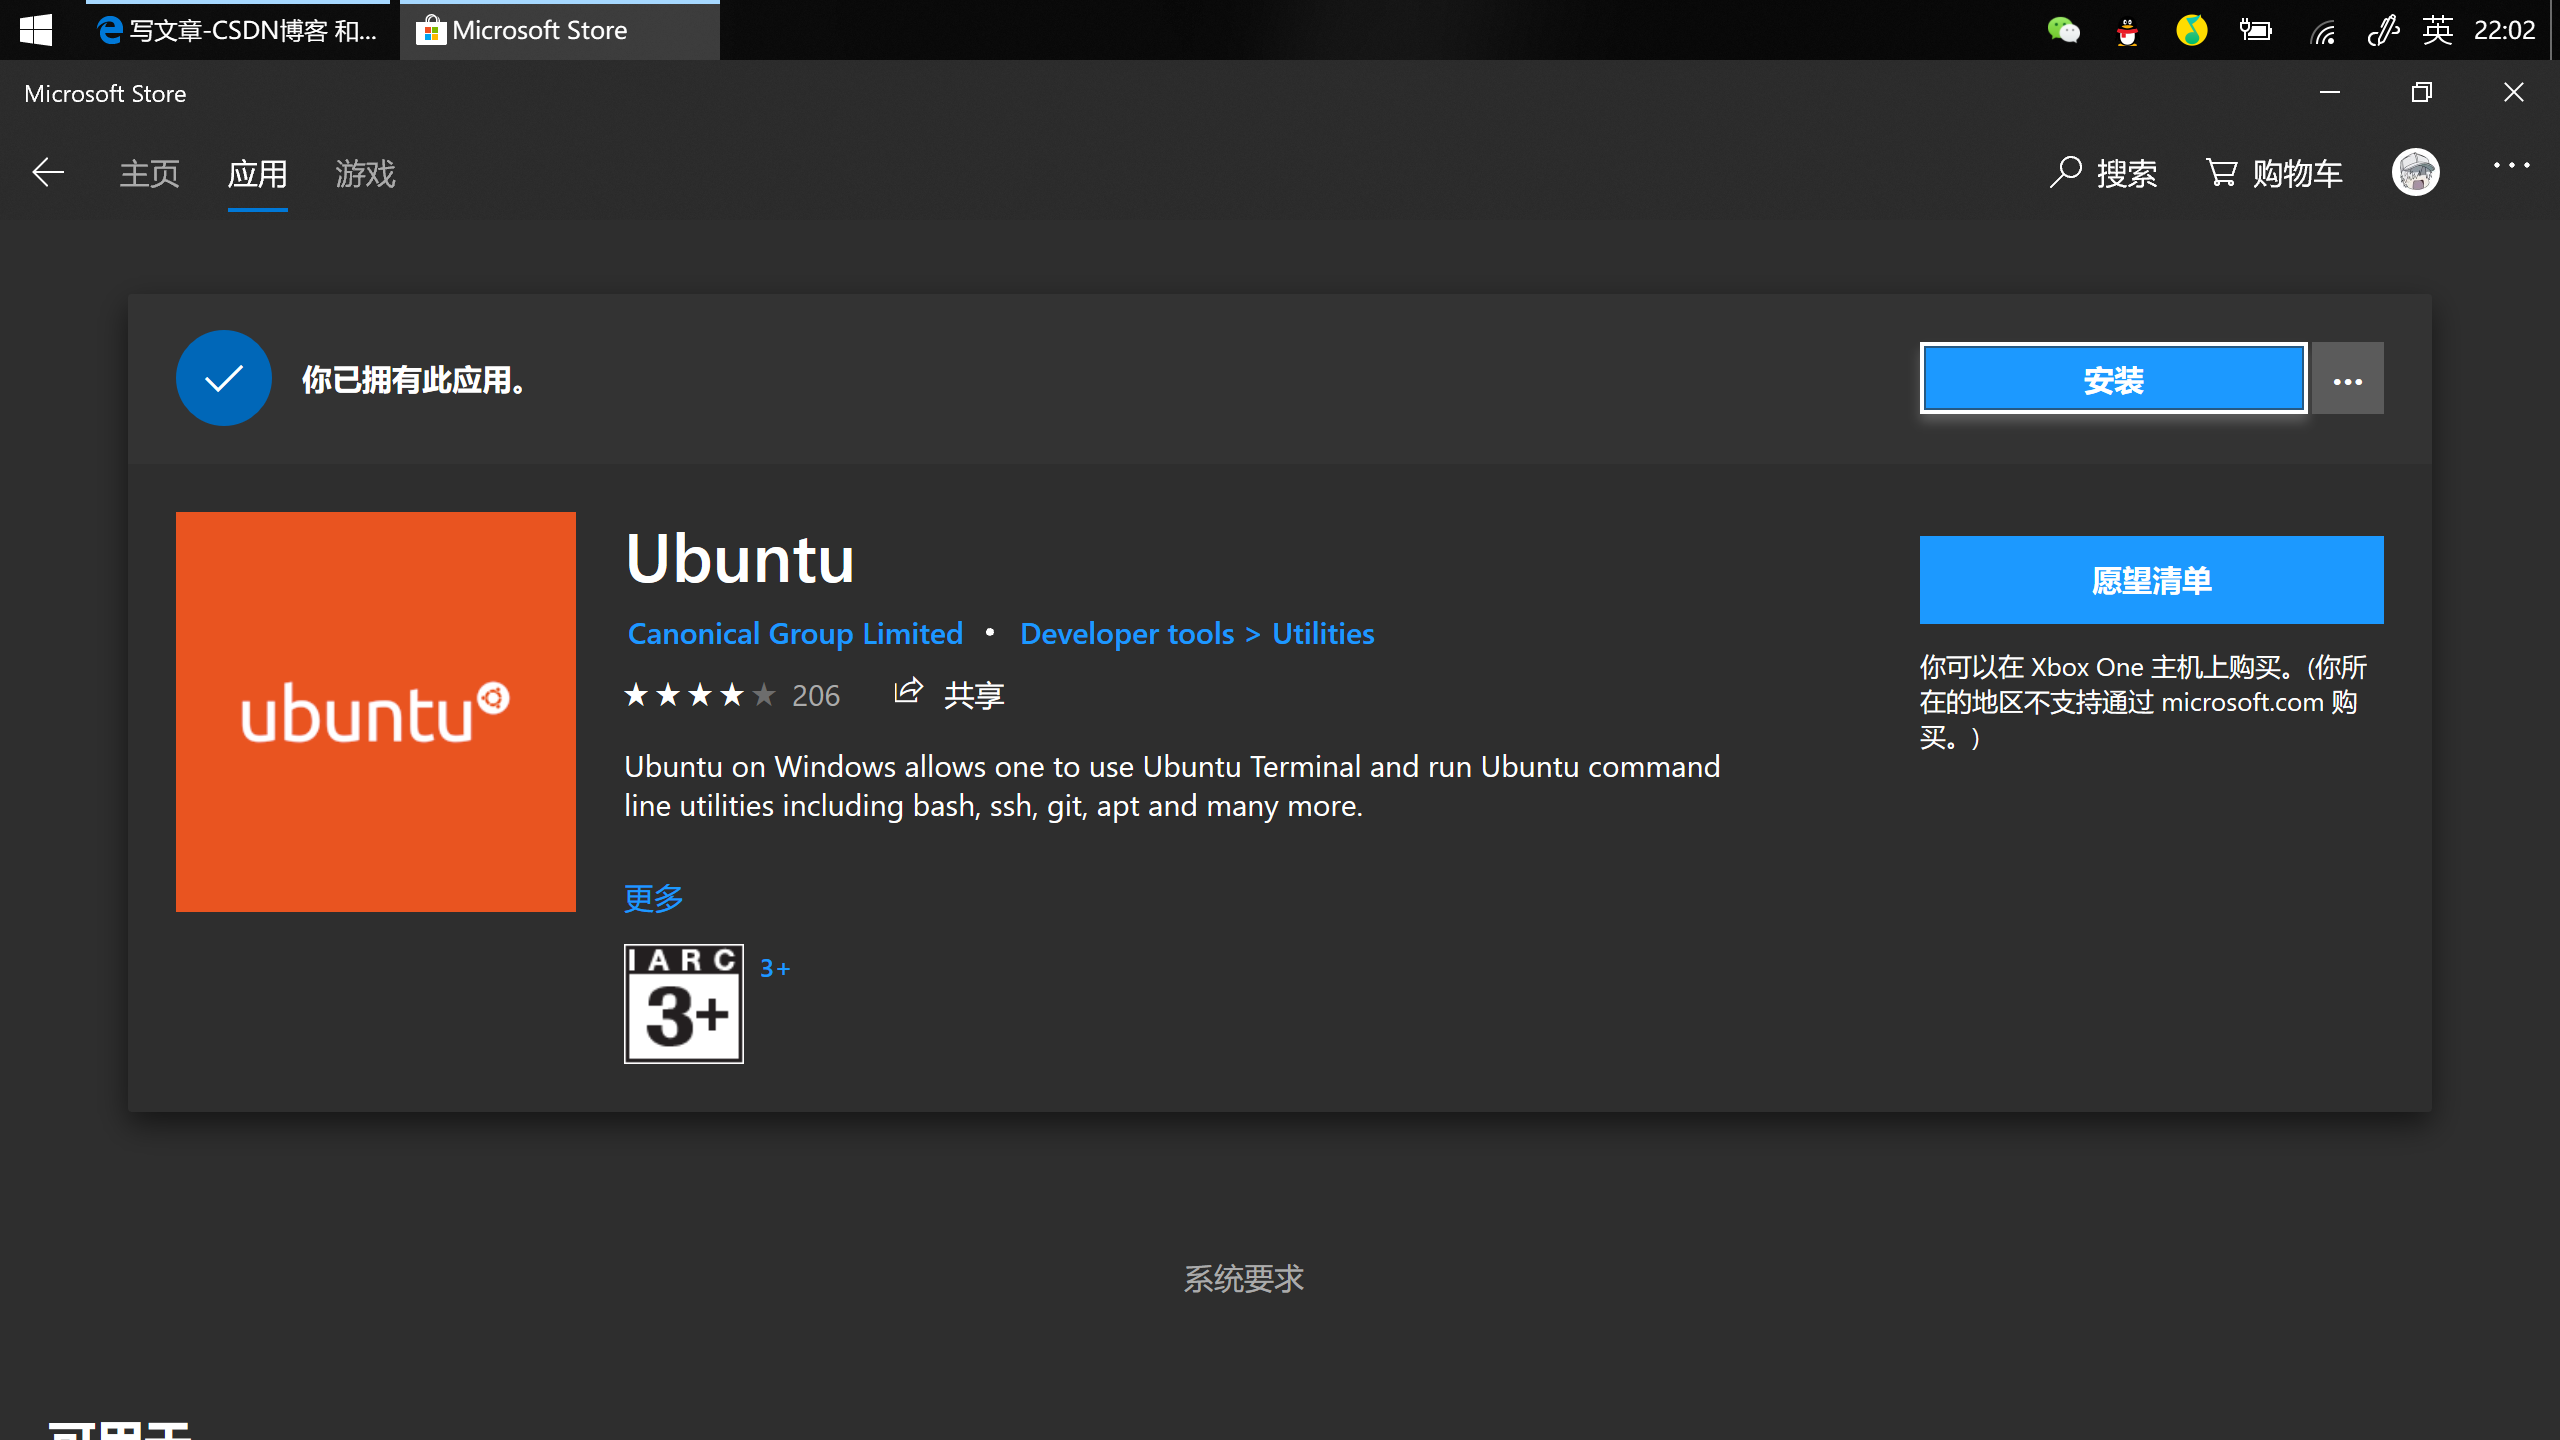
Task: Open the Store search
Action: pos(2104,173)
